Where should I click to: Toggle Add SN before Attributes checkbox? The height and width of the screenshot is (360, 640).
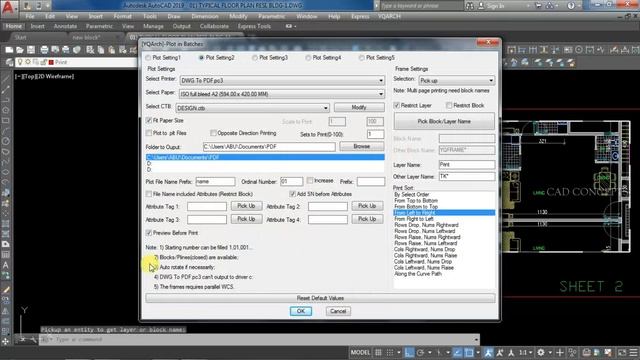coord(292,194)
